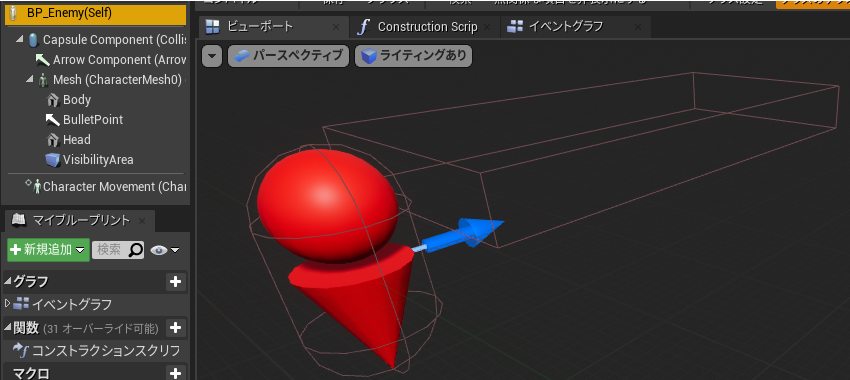
Task: Collapse the Mesh (CharacterMesh0) node
Action: (x=30, y=80)
